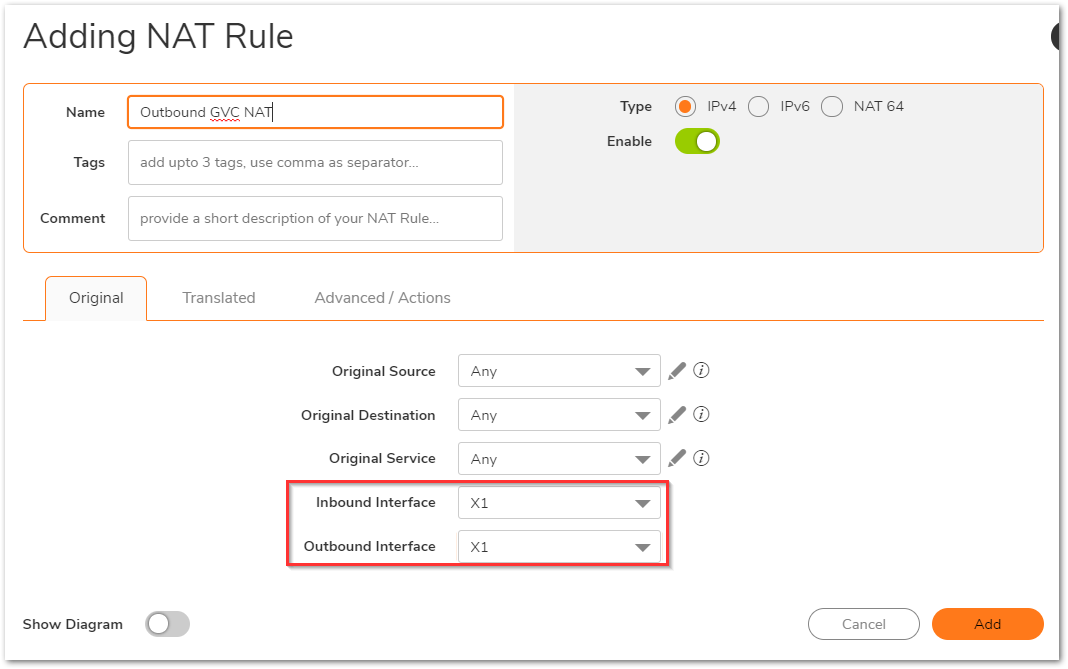Click the Original Destination label
Viewport: 1068px width, 669px height.
click(x=368, y=416)
